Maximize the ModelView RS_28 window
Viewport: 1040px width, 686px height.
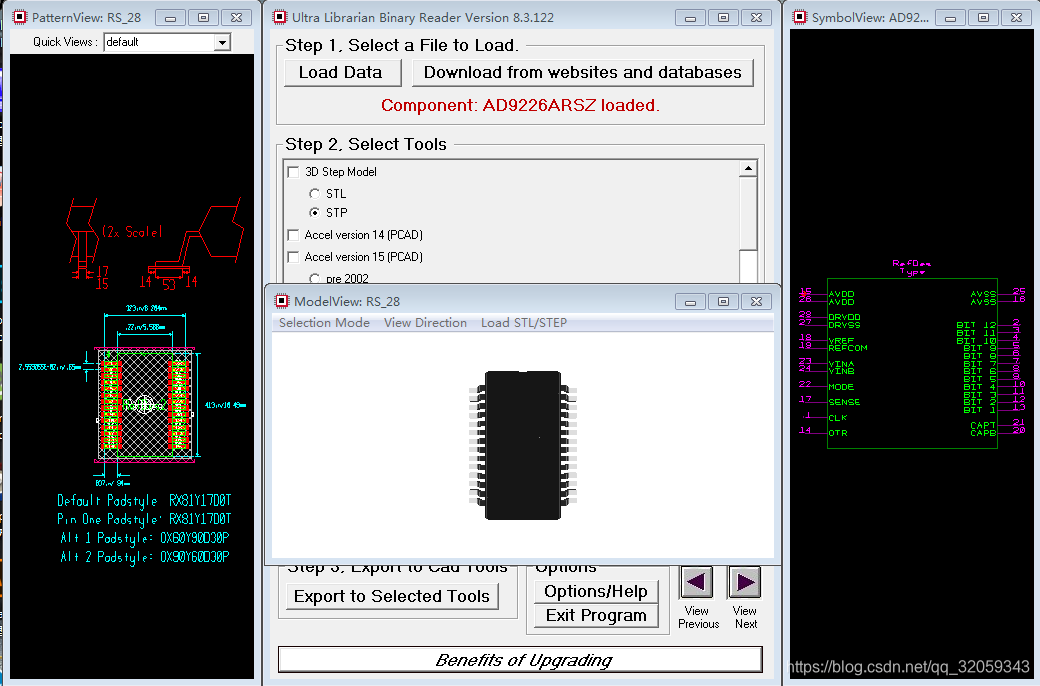[723, 302]
